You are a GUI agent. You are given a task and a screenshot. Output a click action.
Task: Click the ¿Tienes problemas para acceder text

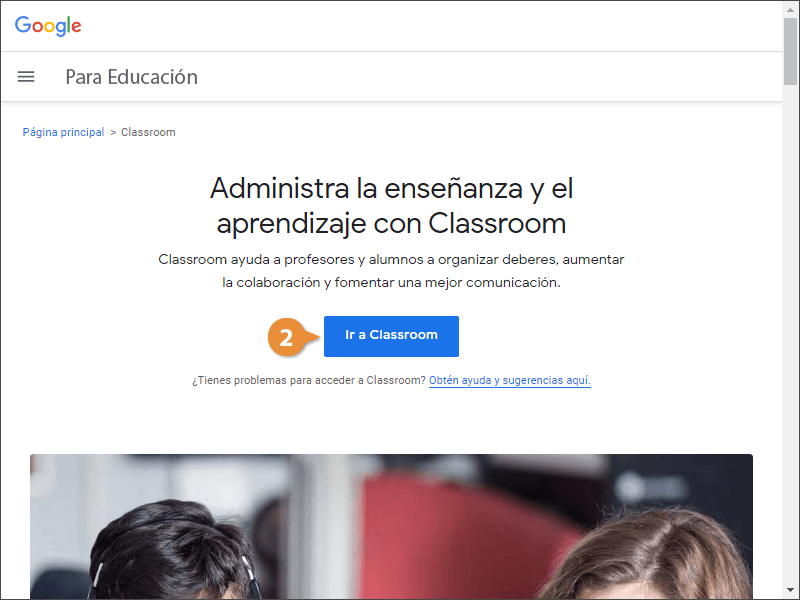click(309, 381)
